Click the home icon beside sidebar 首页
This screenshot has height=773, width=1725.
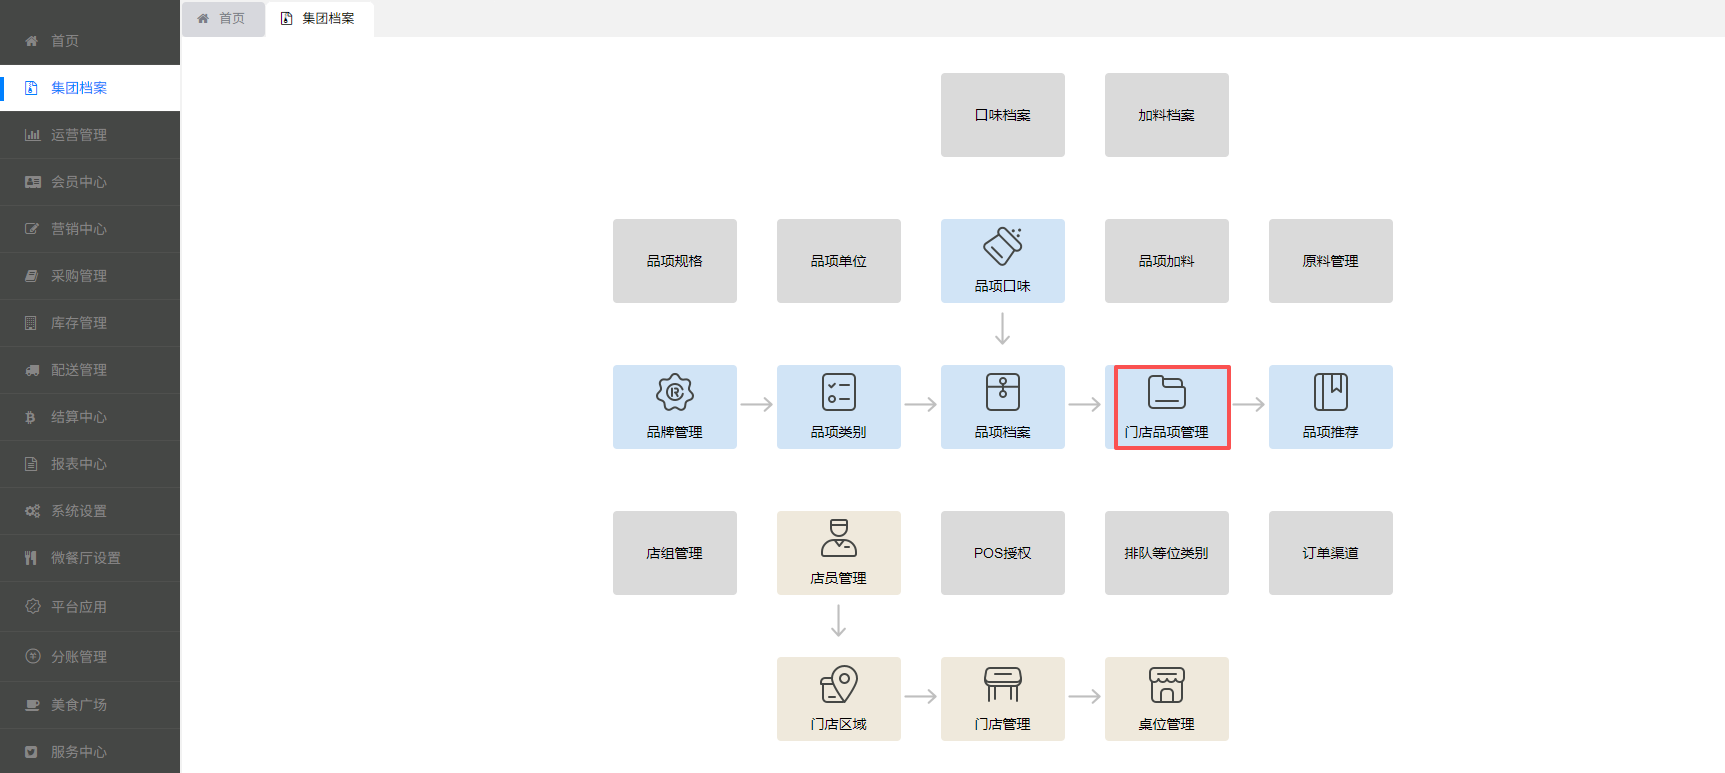coord(31,41)
